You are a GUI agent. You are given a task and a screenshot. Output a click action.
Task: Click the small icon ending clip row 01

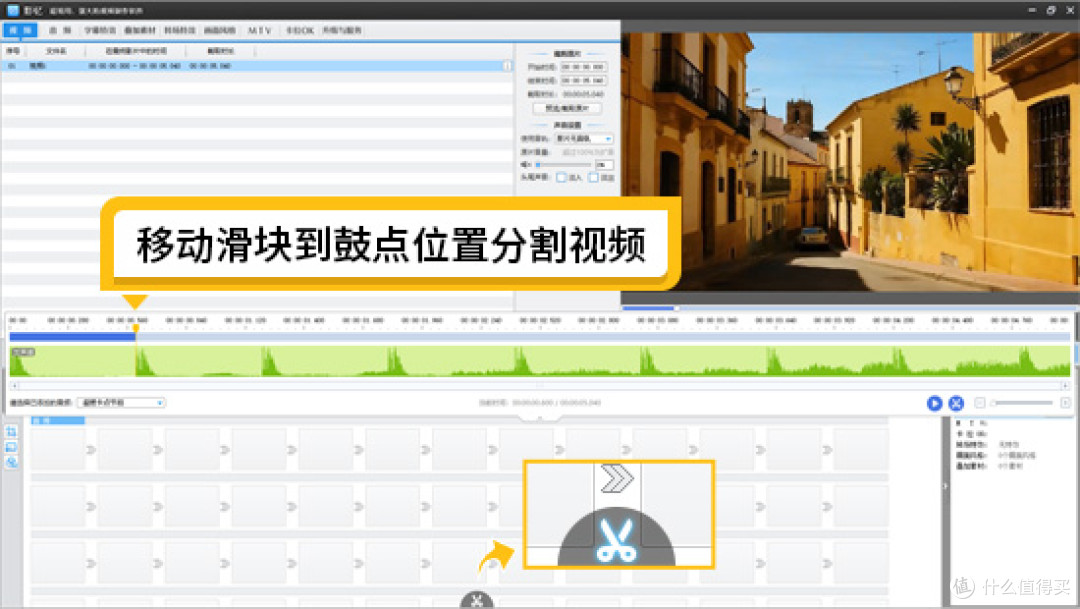(507, 66)
